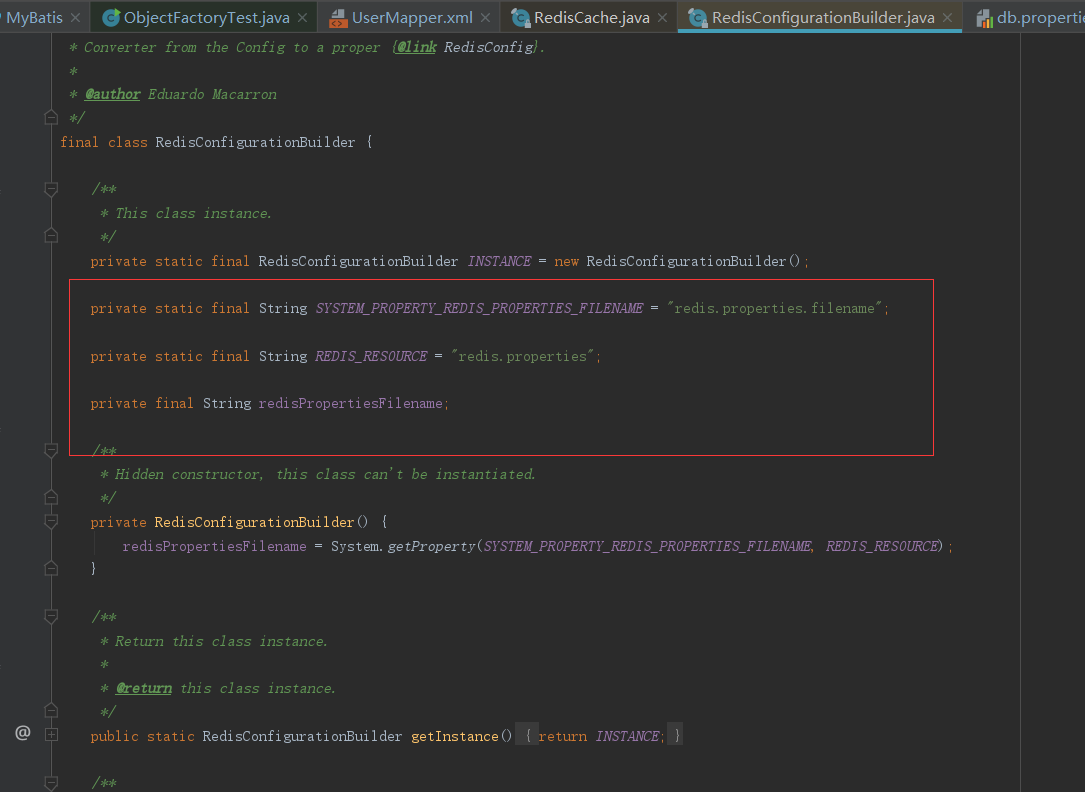Screen dimensions: 1085x792
Task: Switch to the RedisCache.java tab
Action: point(592,17)
